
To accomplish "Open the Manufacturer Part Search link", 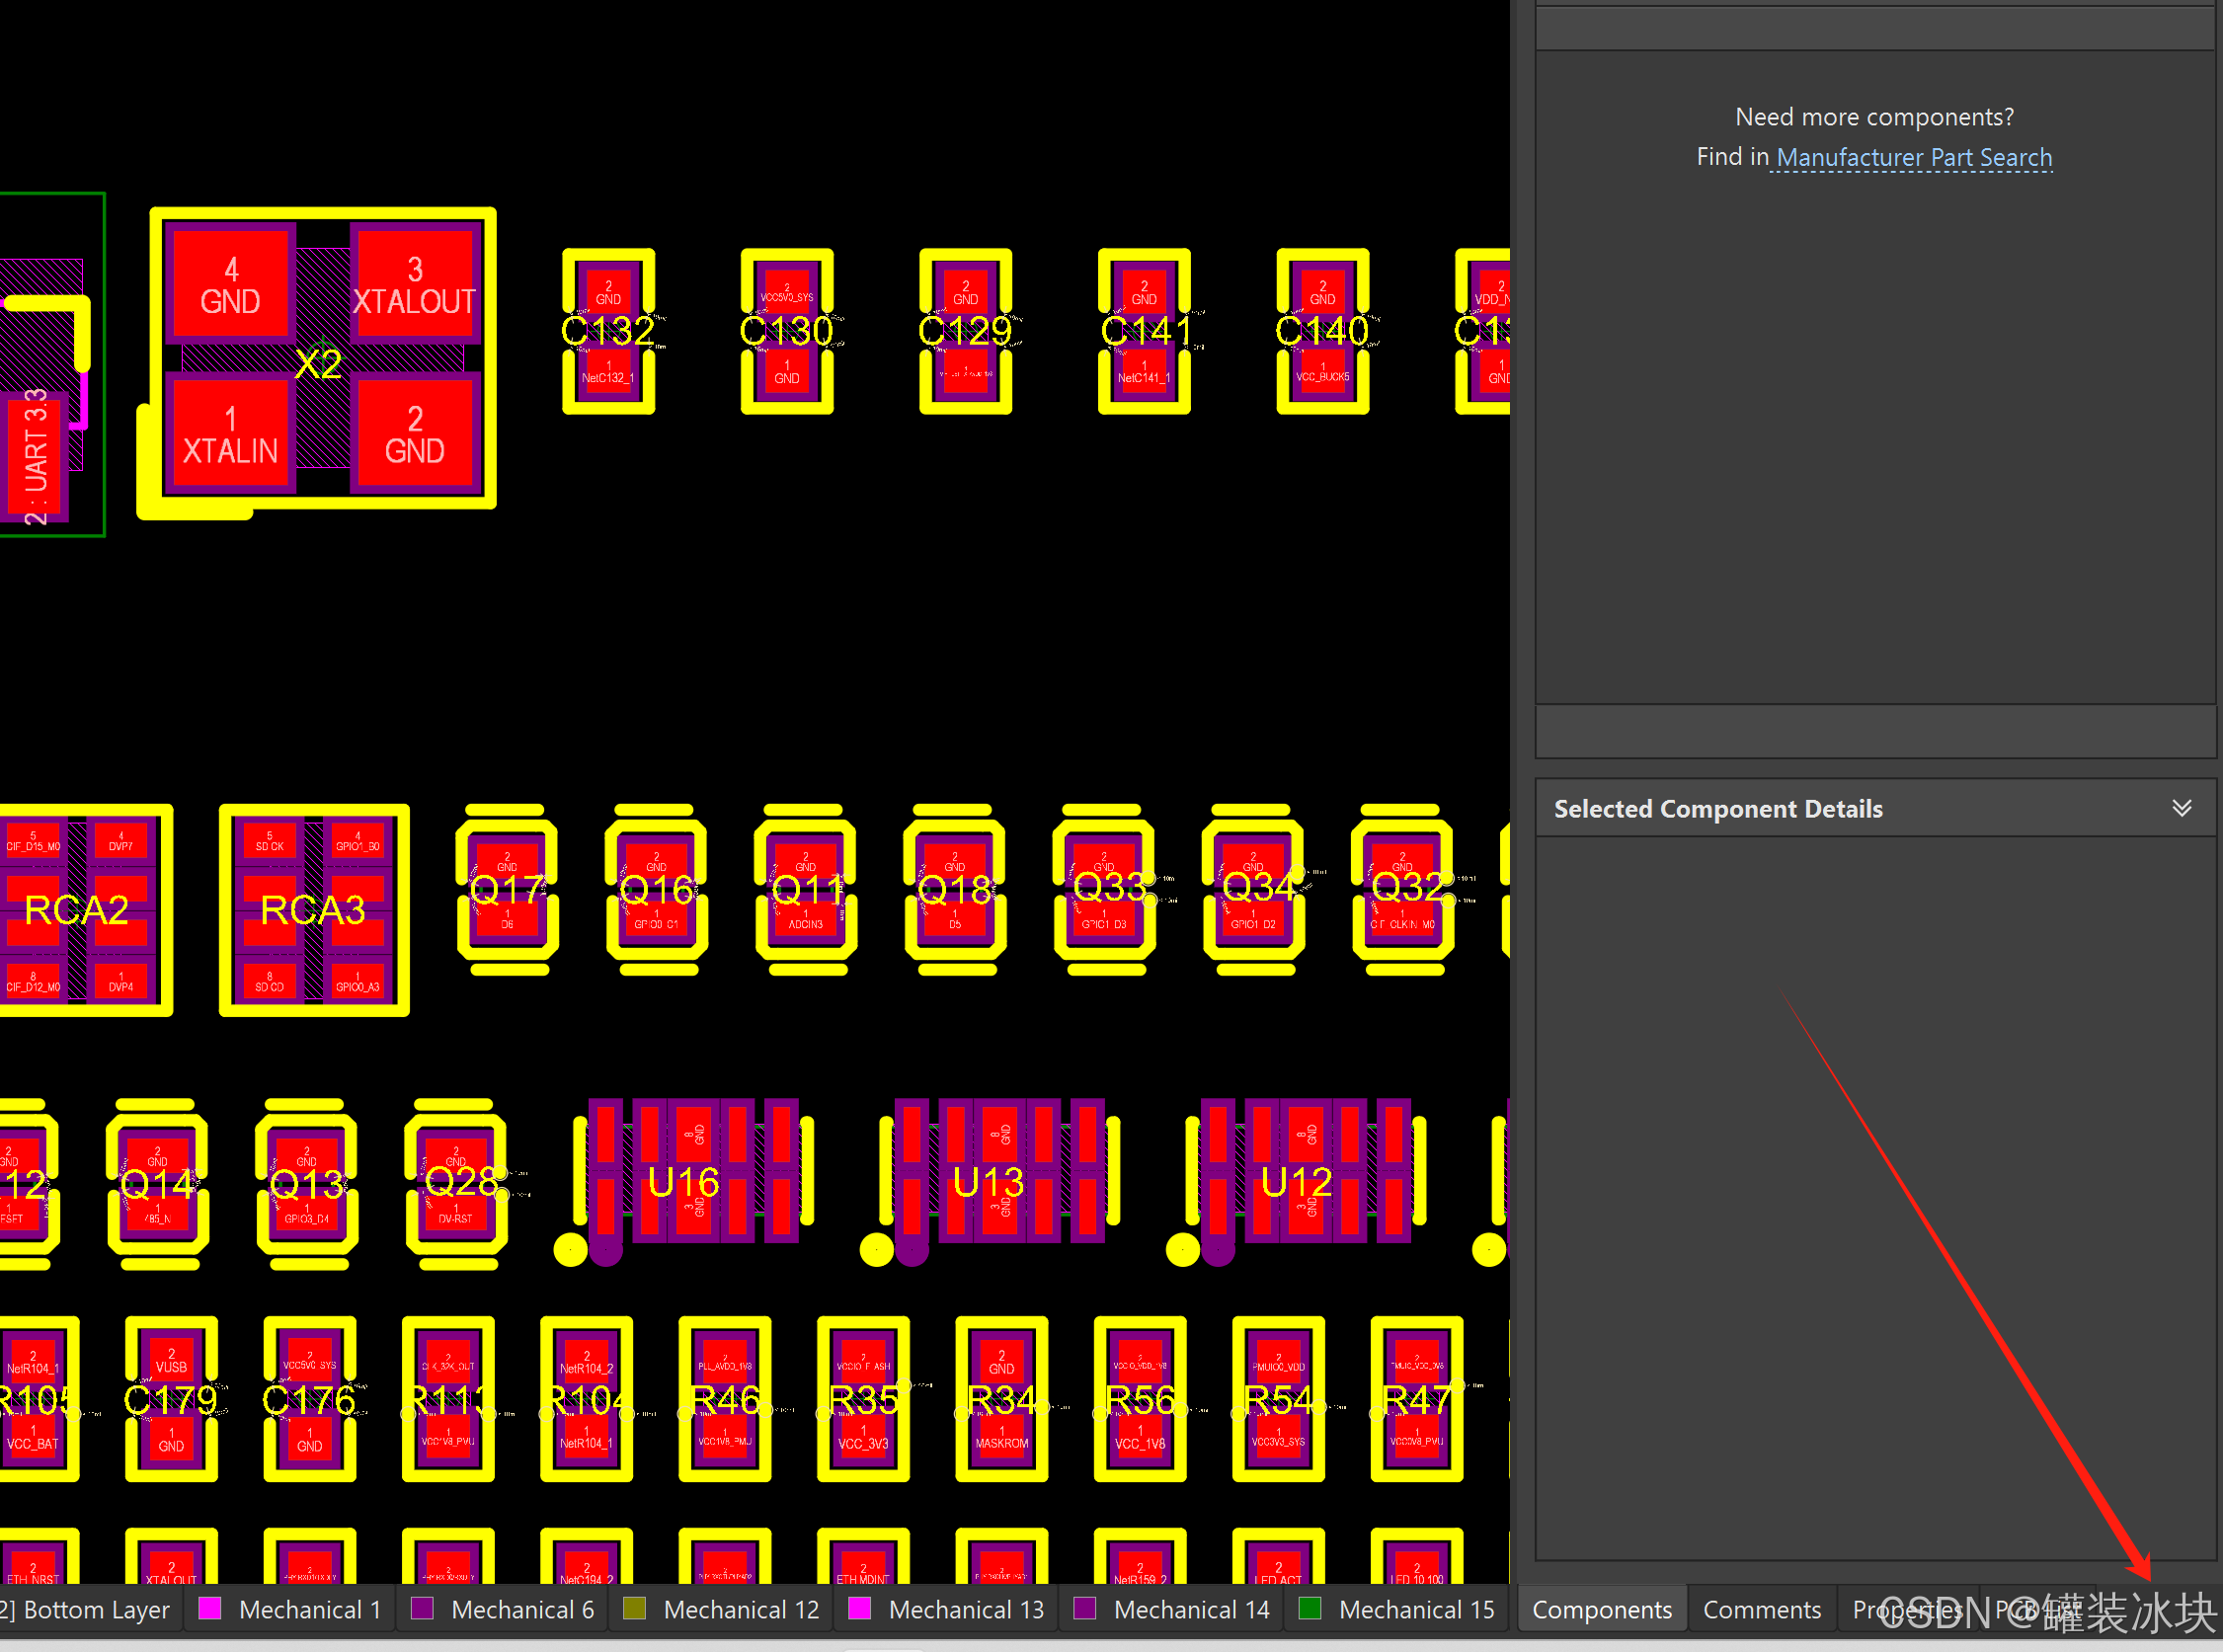I will coord(1913,157).
